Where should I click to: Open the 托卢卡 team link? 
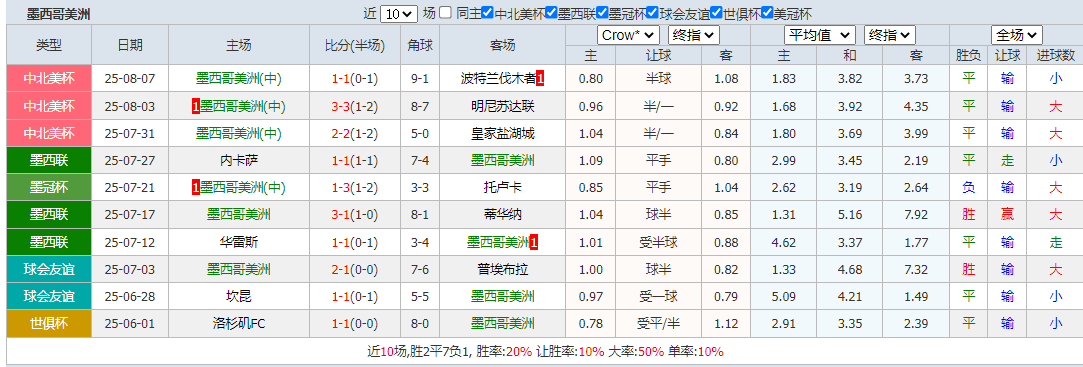(502, 187)
